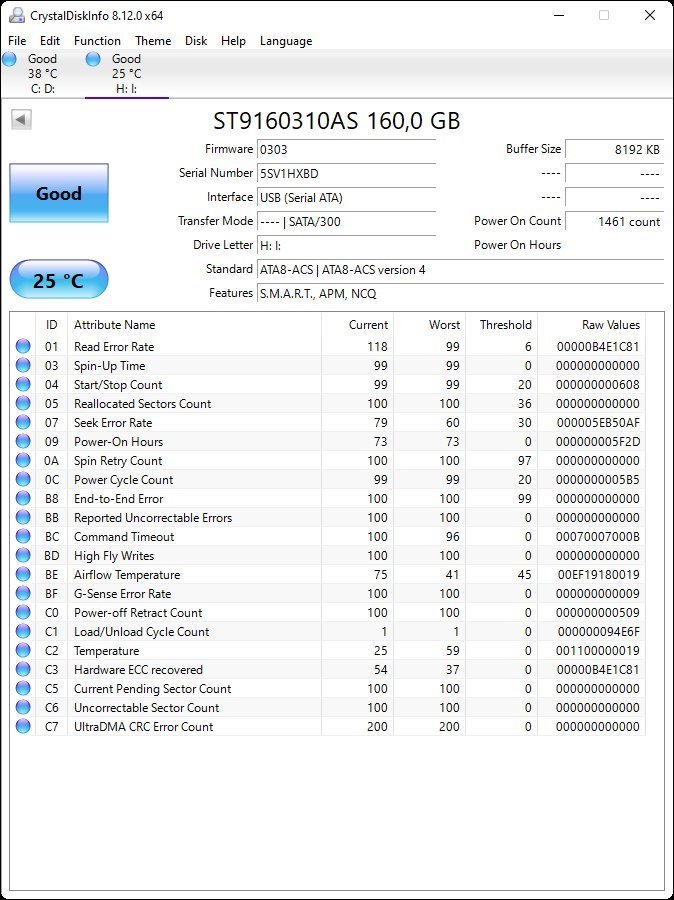Click status orb for UltraDMA CRC Error Count
The height and width of the screenshot is (900, 674).
pos(23,726)
